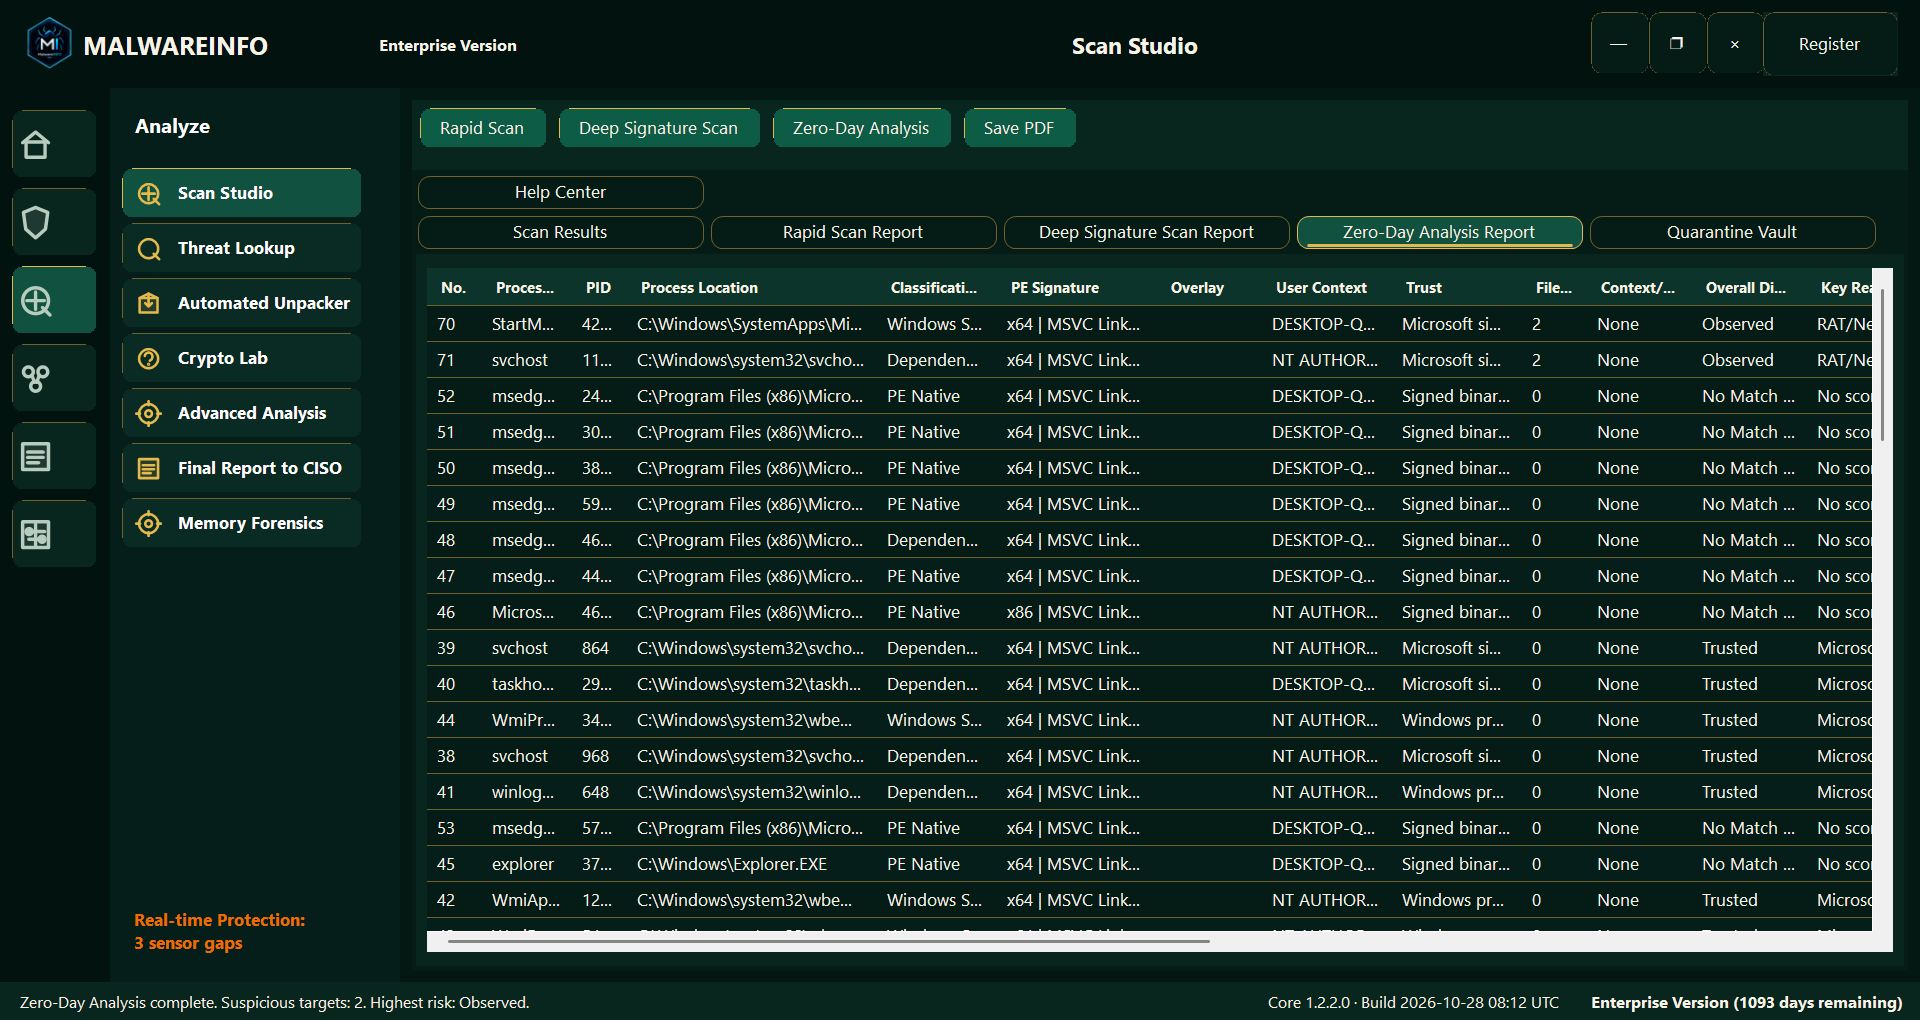
Task: Open Automated Unpacker menu item
Action: (242, 303)
